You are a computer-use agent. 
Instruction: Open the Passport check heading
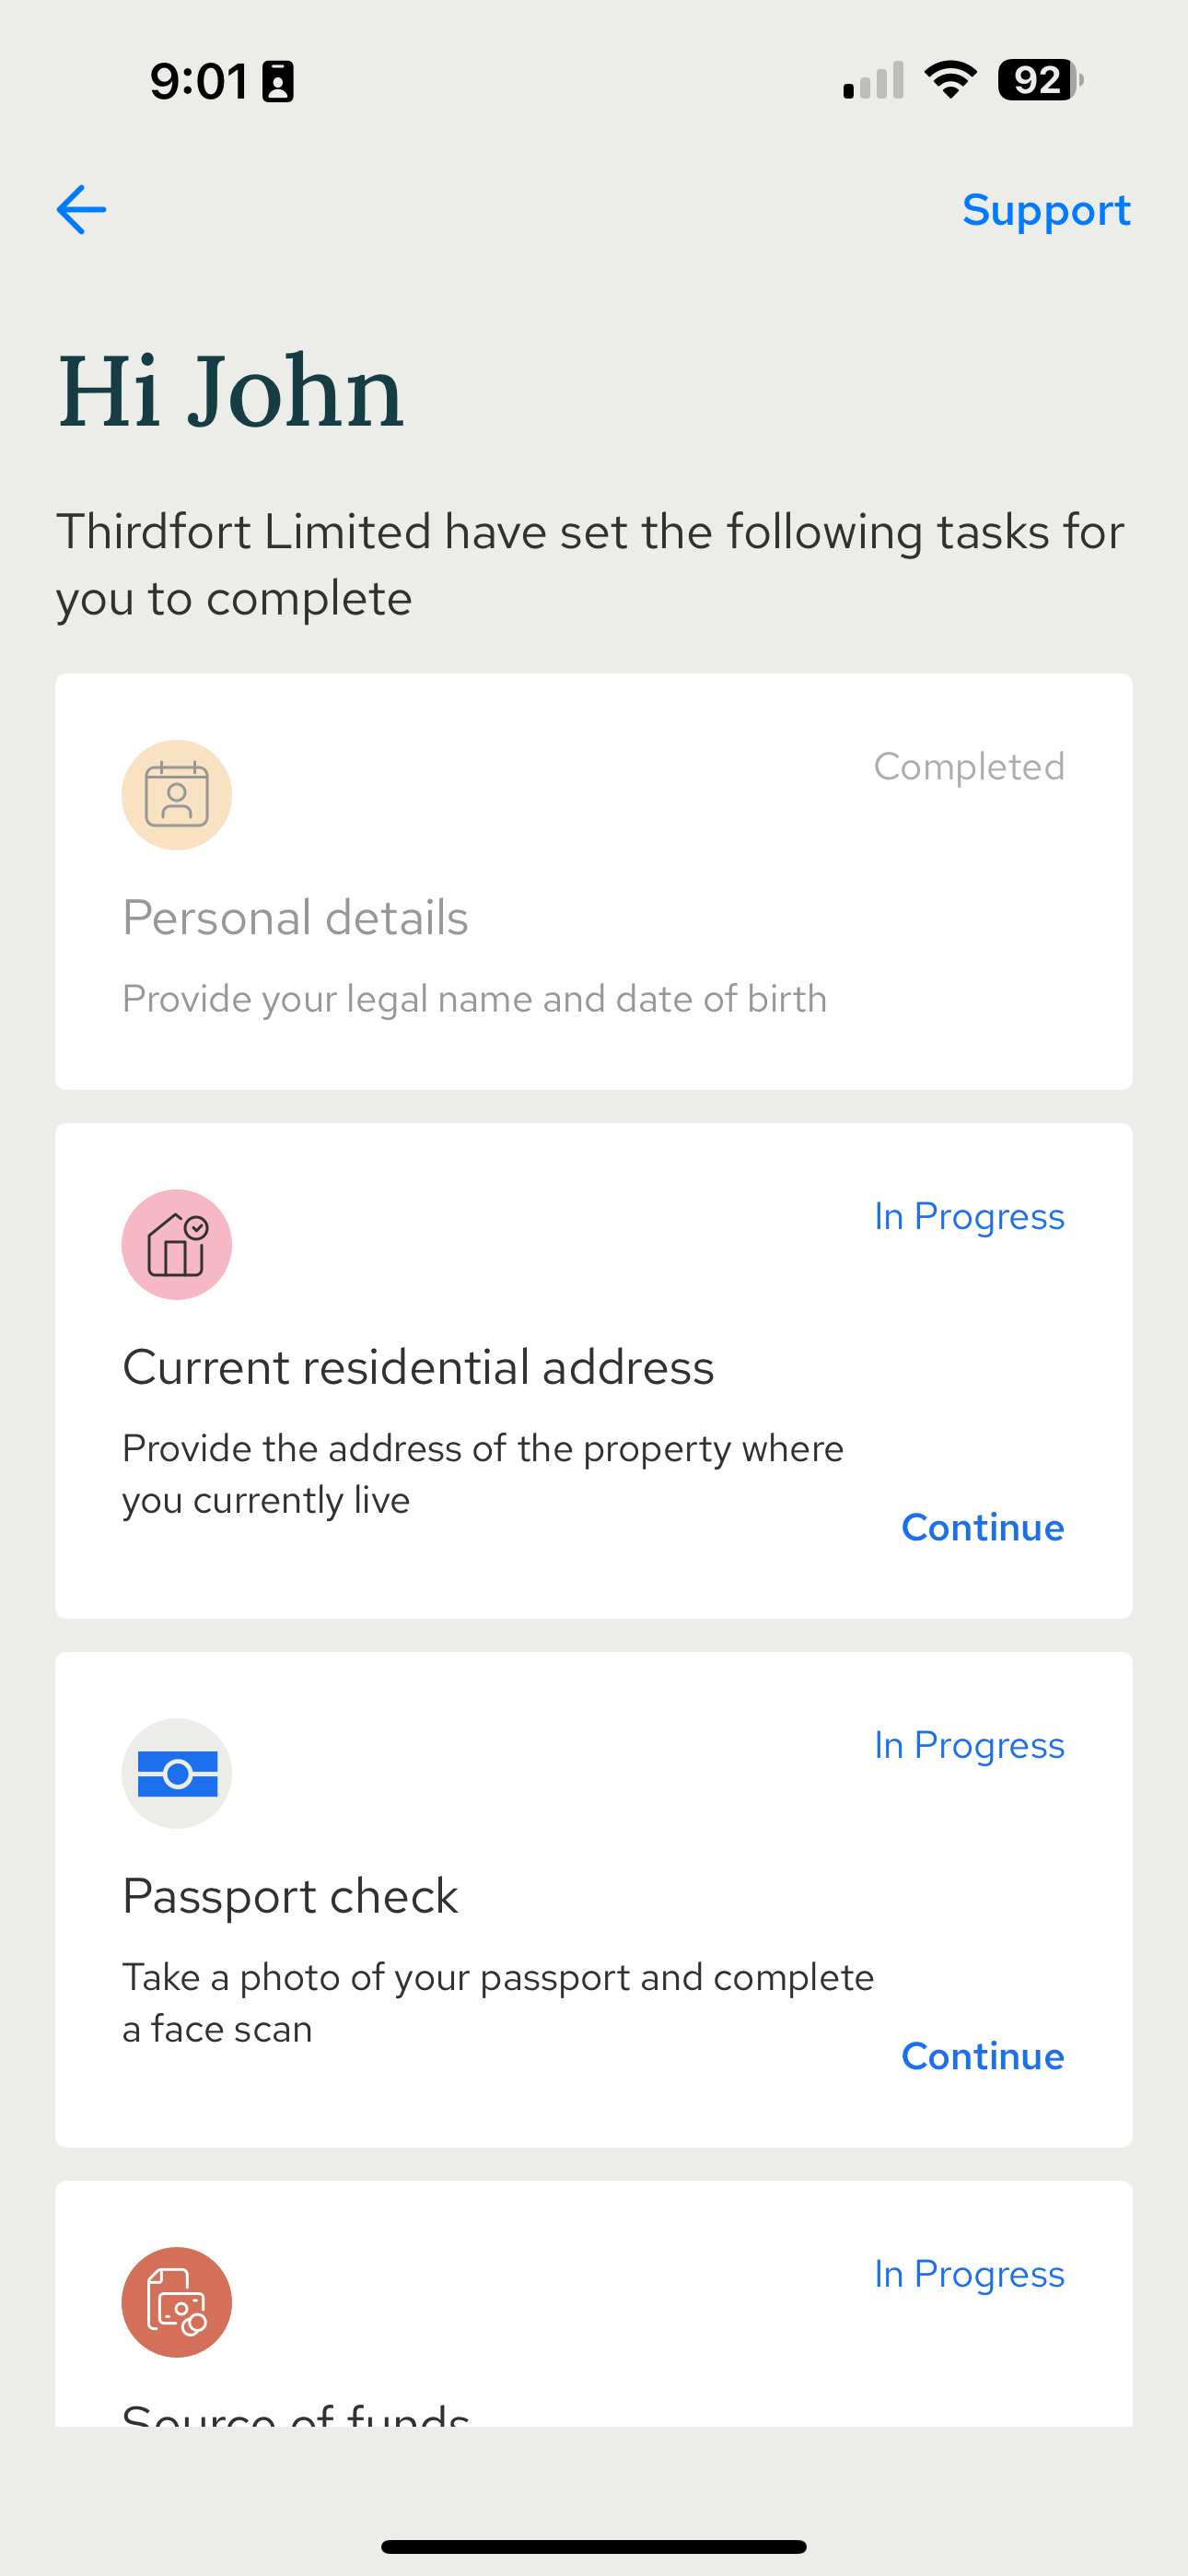click(290, 1896)
